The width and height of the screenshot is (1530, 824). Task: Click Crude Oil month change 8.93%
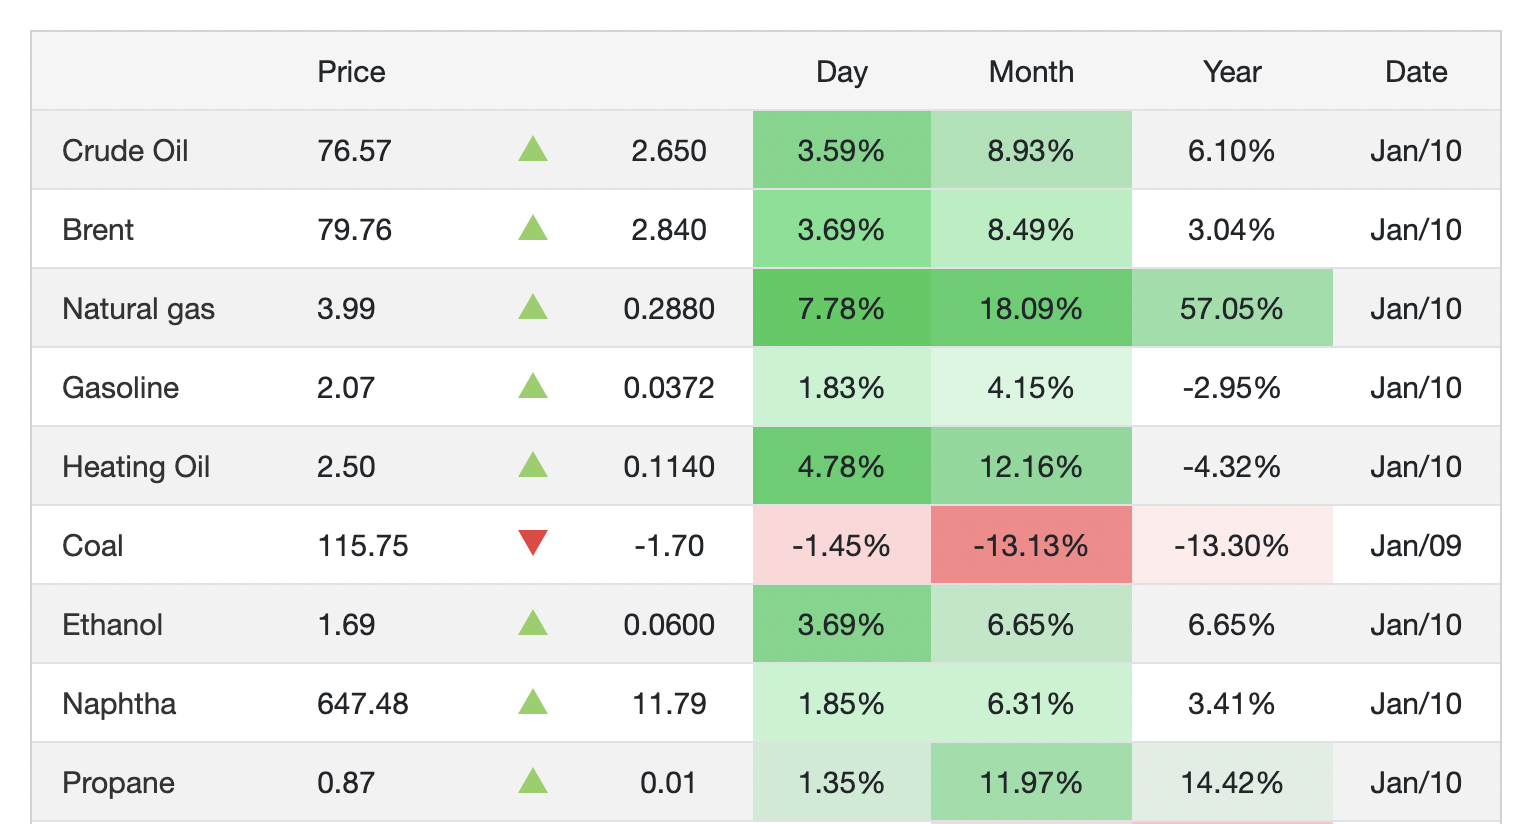click(x=1031, y=151)
